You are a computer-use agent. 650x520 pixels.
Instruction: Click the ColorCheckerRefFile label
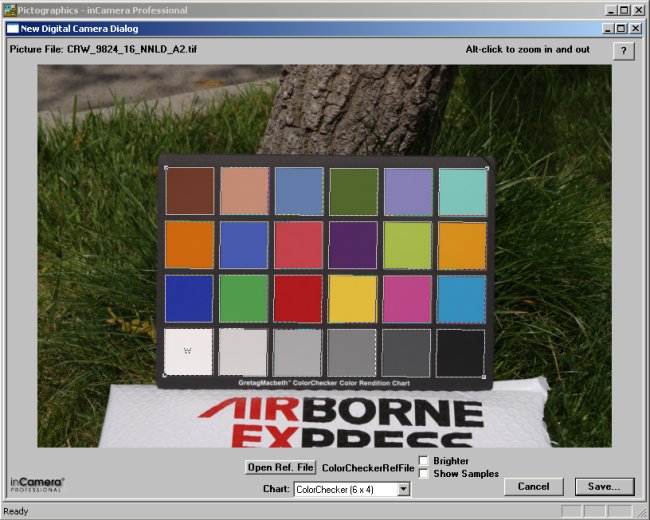pos(368,468)
